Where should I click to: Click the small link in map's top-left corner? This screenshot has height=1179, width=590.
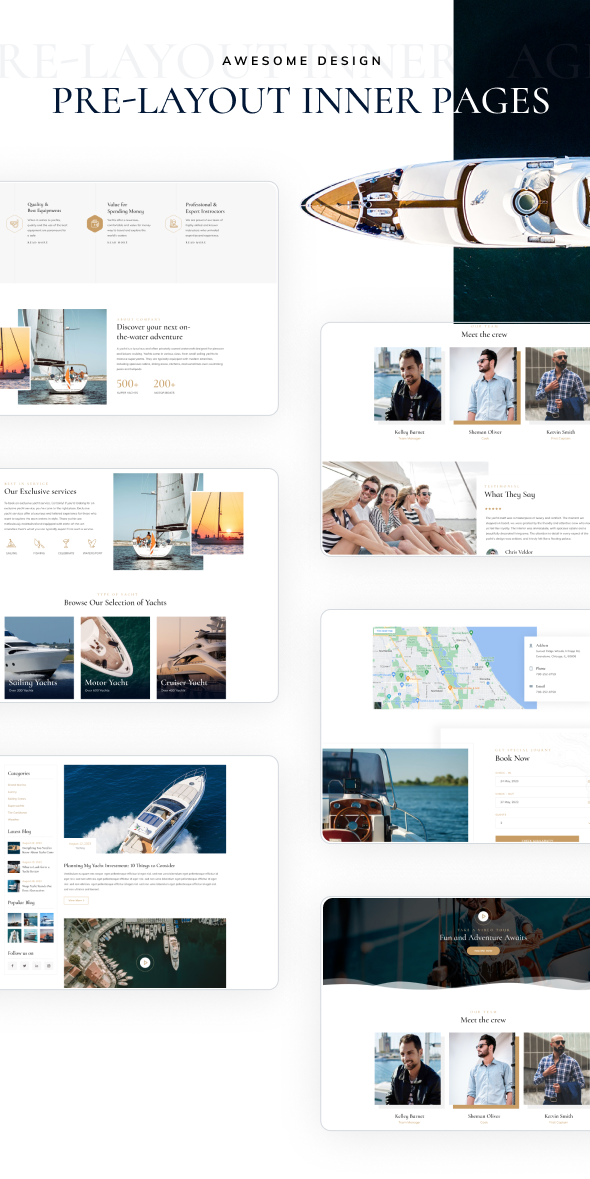coord(384,631)
